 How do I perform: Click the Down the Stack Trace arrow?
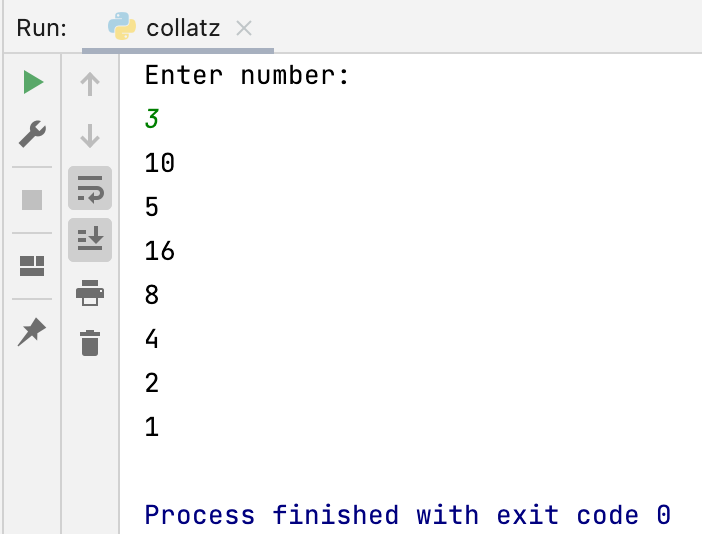[x=90, y=135]
